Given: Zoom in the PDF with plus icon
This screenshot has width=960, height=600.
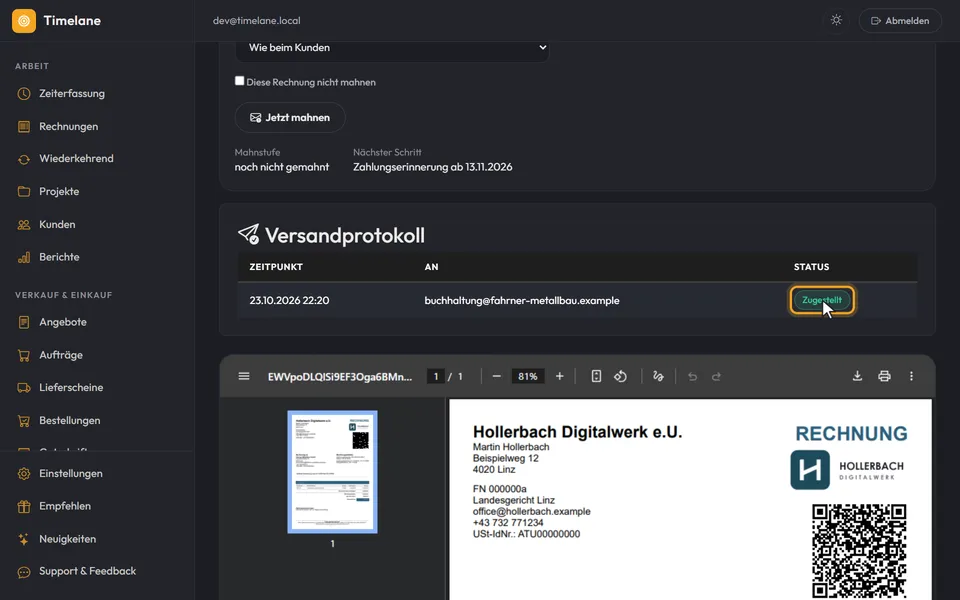Looking at the screenshot, I should (559, 376).
